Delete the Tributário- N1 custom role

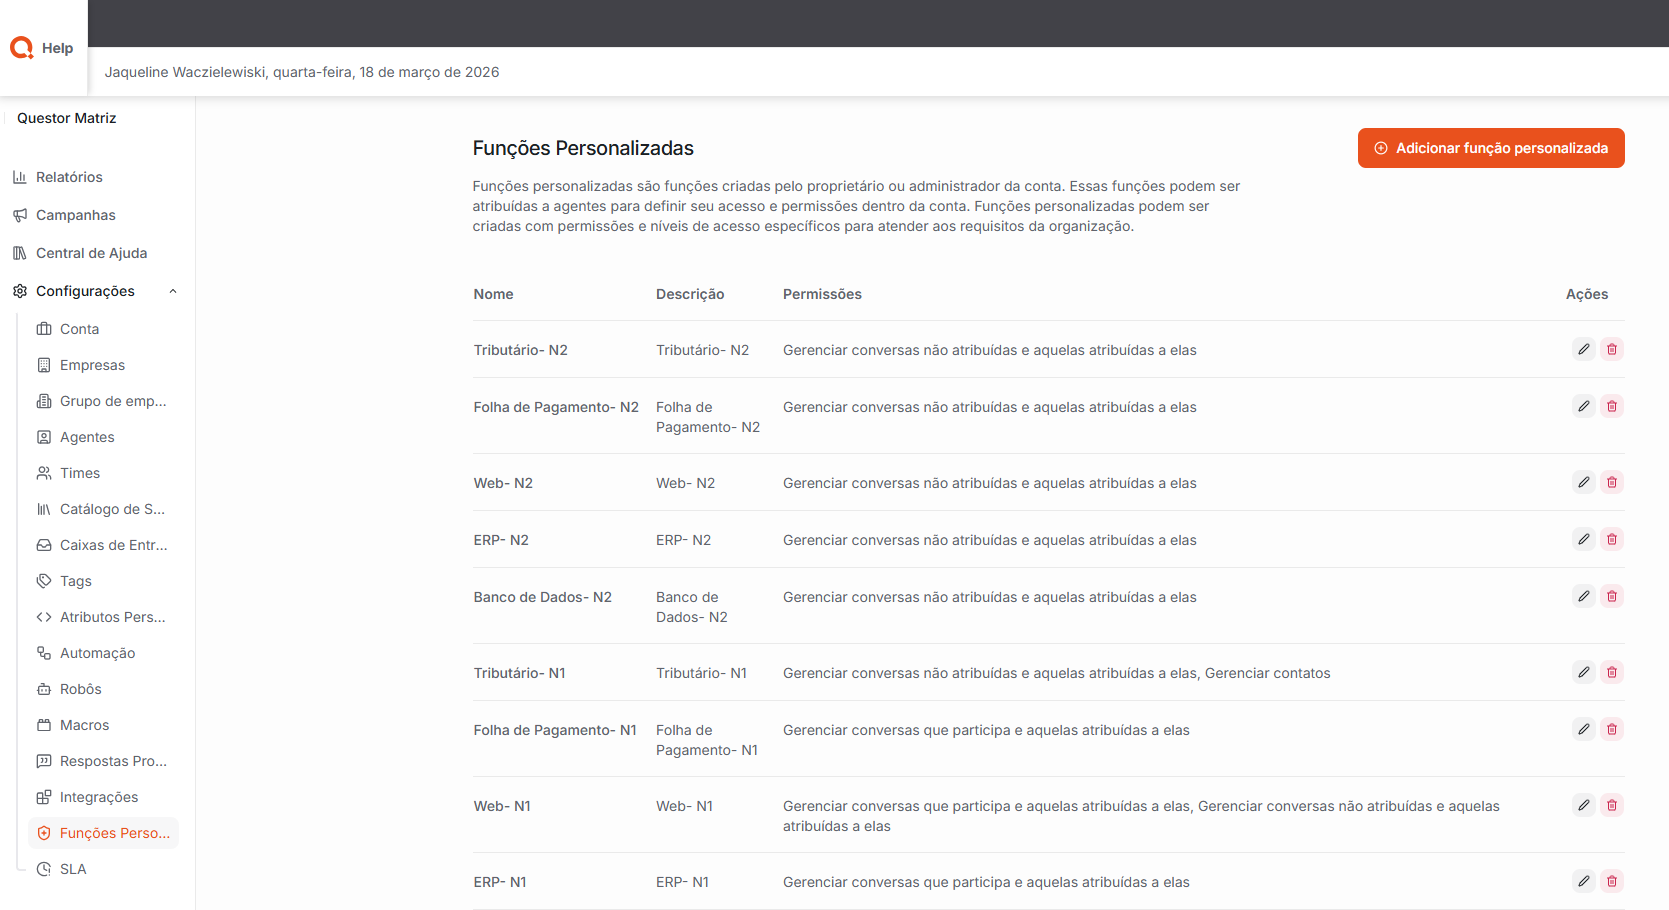point(1611,672)
